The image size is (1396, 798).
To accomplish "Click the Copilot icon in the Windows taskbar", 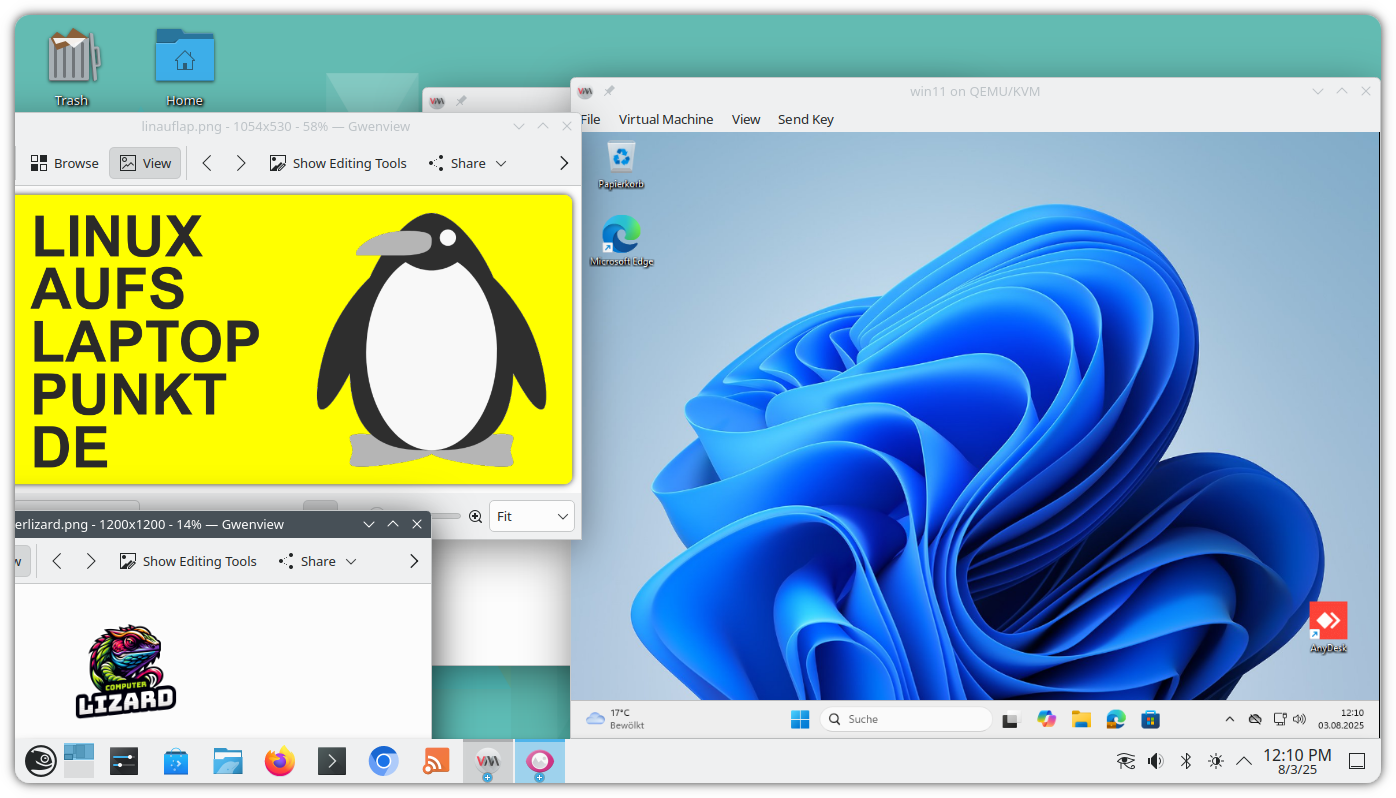I will tap(1046, 719).
